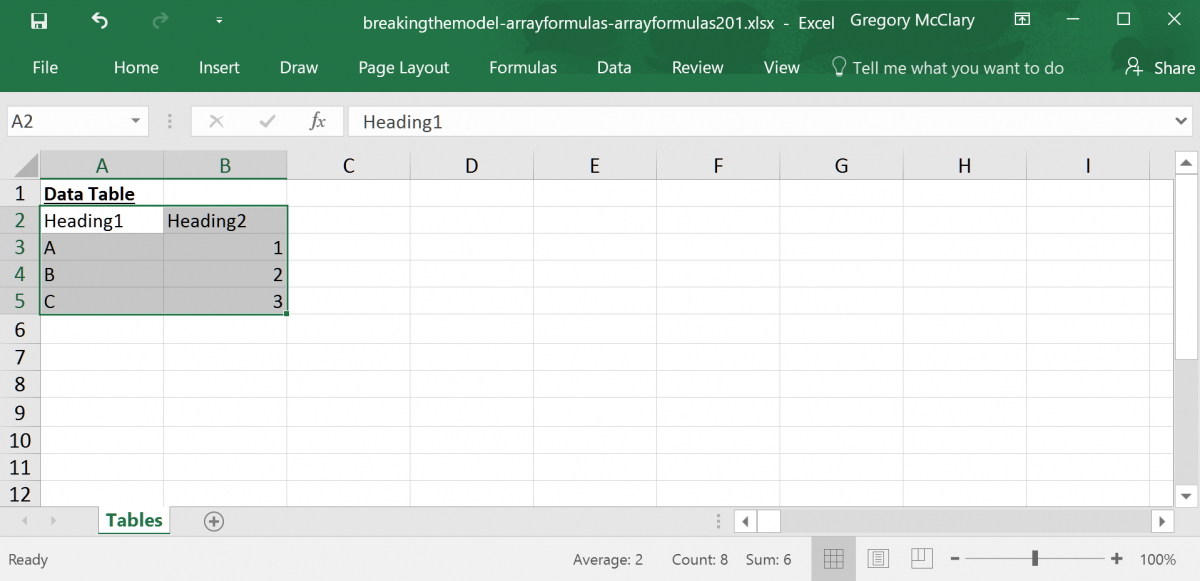This screenshot has width=1200, height=581.
Task: Click the Enter checkmark in formula bar
Action: [x=266, y=120]
